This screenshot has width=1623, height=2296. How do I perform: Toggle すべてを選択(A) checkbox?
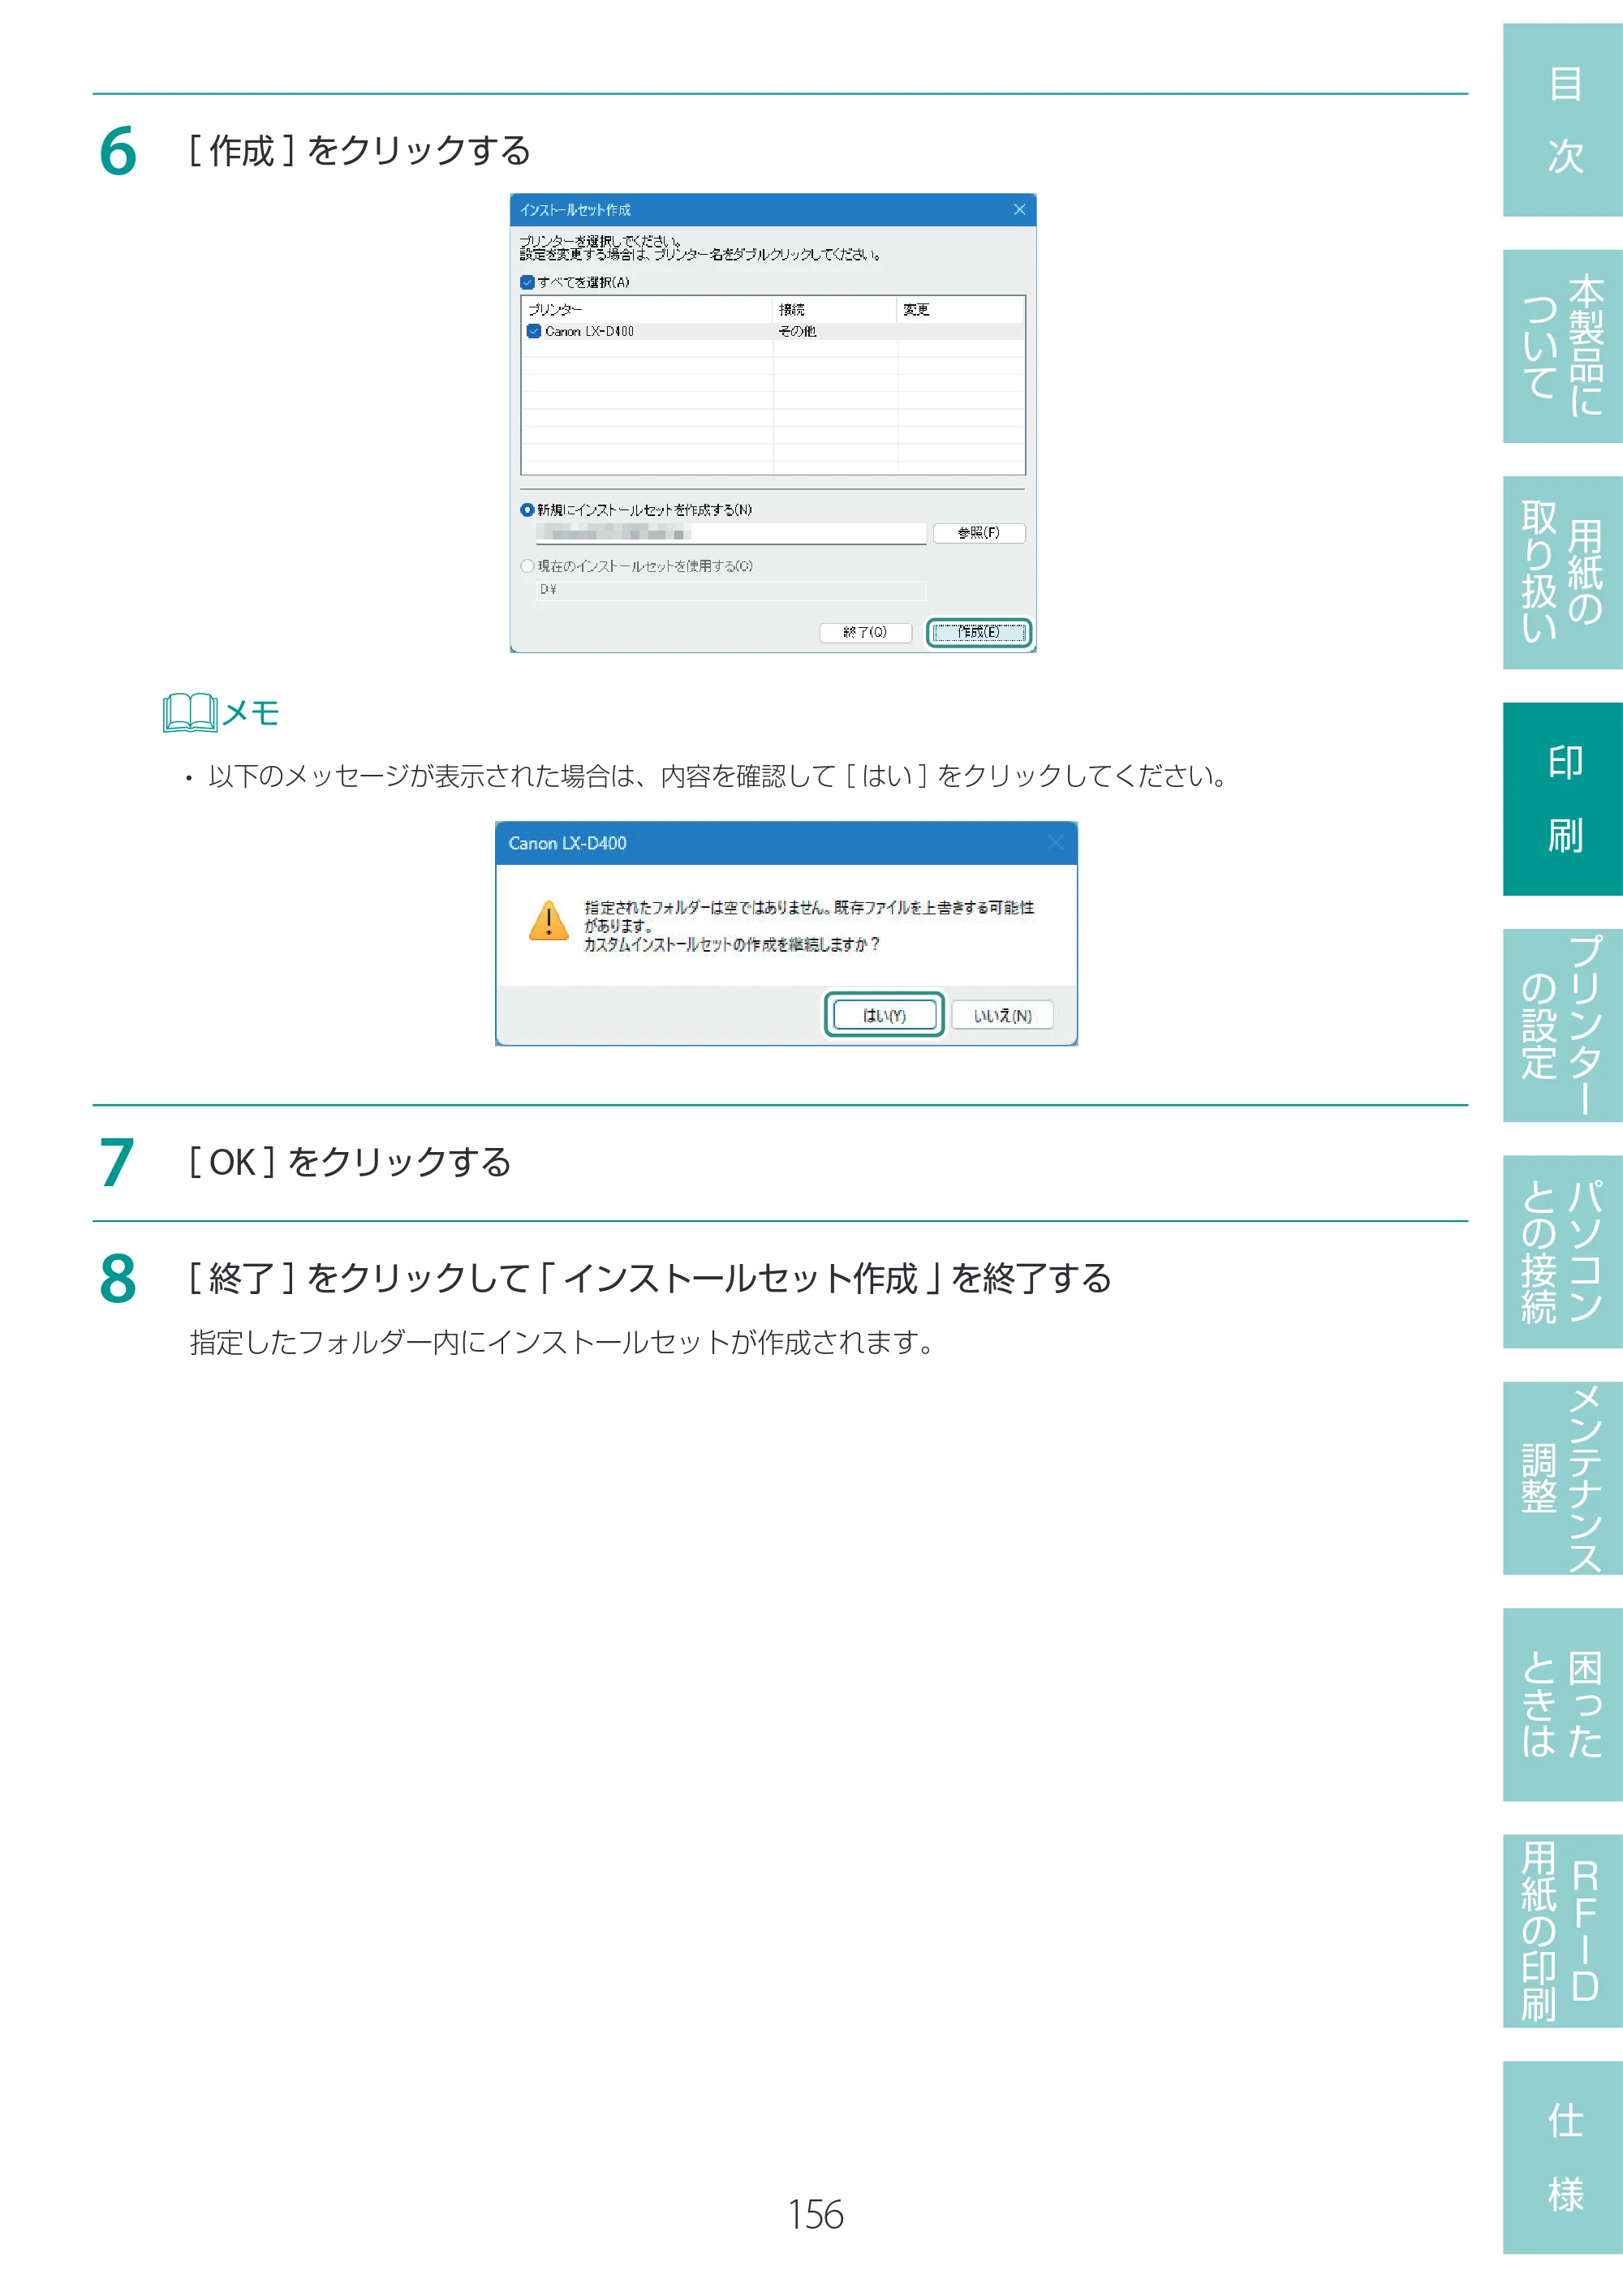(527, 282)
